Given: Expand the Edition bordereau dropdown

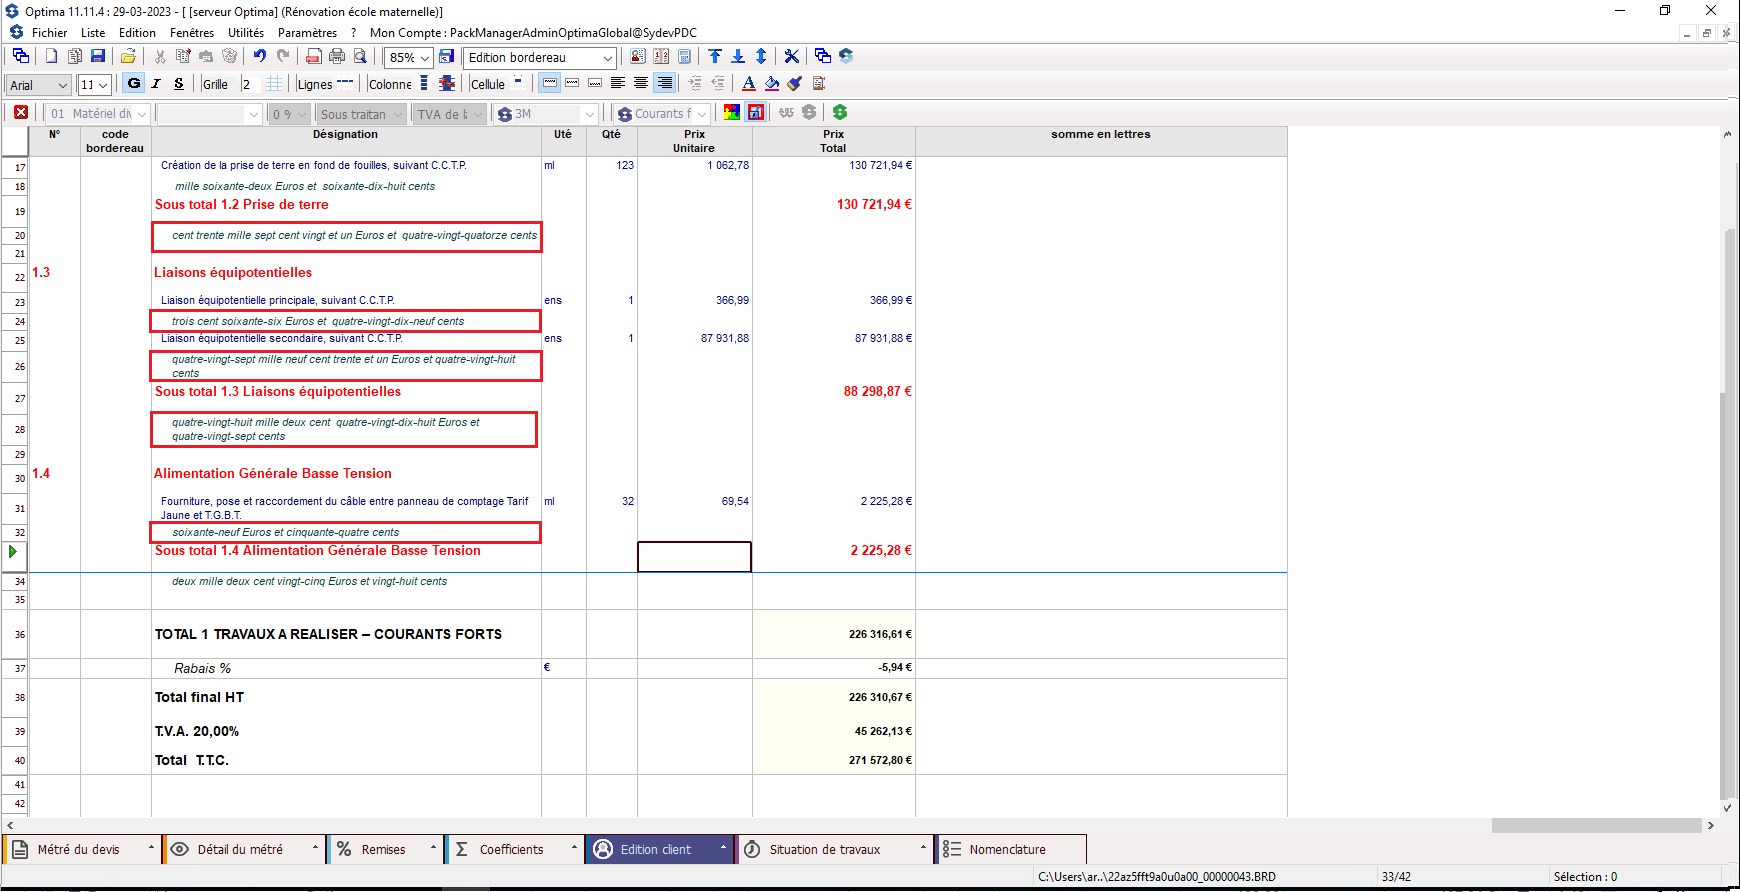Looking at the screenshot, I should coord(607,58).
